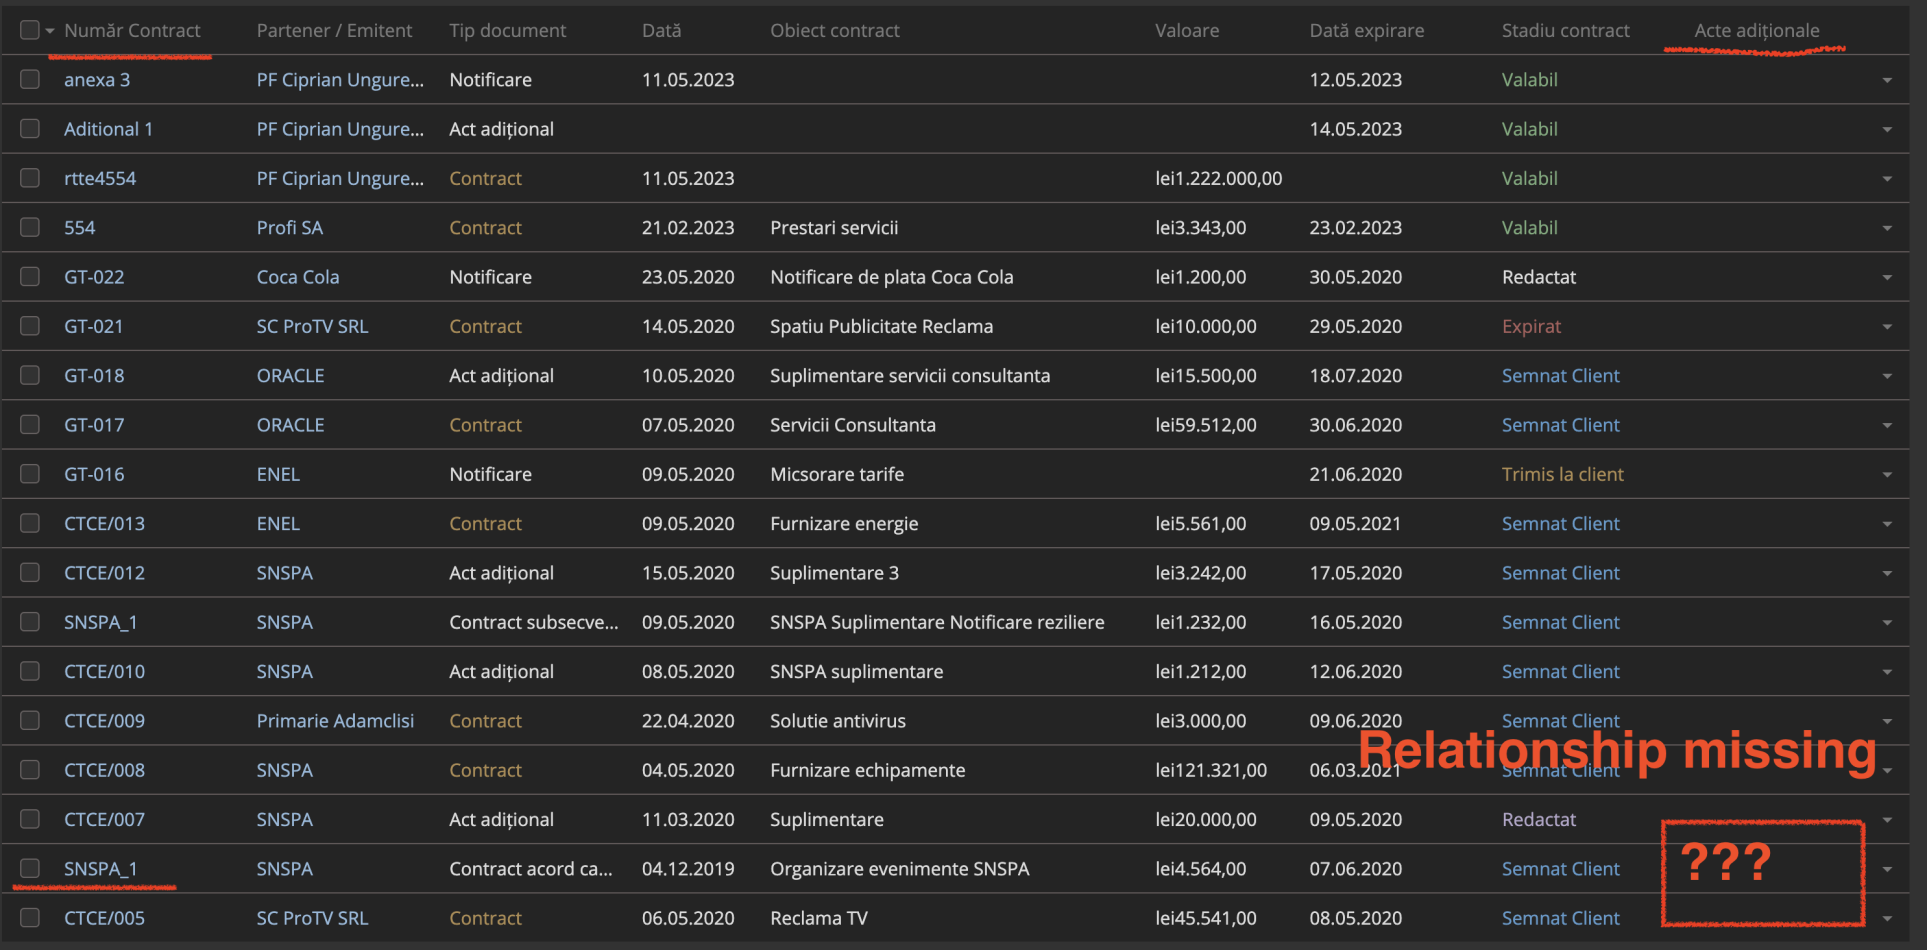1927x950 pixels.
Task: Click the Acte adiționale column header
Action: coord(1756,30)
